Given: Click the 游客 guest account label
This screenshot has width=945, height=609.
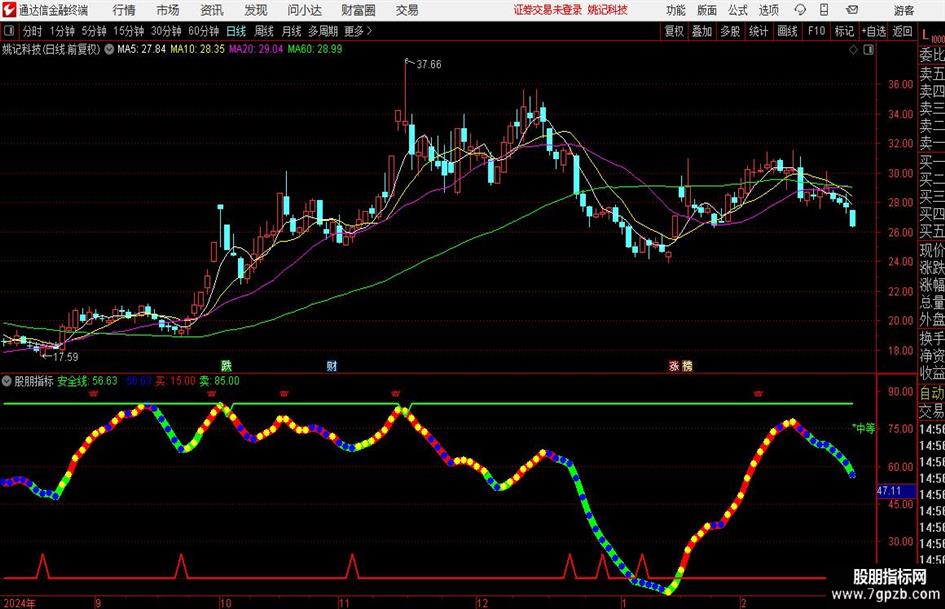Looking at the screenshot, I should [x=903, y=10].
